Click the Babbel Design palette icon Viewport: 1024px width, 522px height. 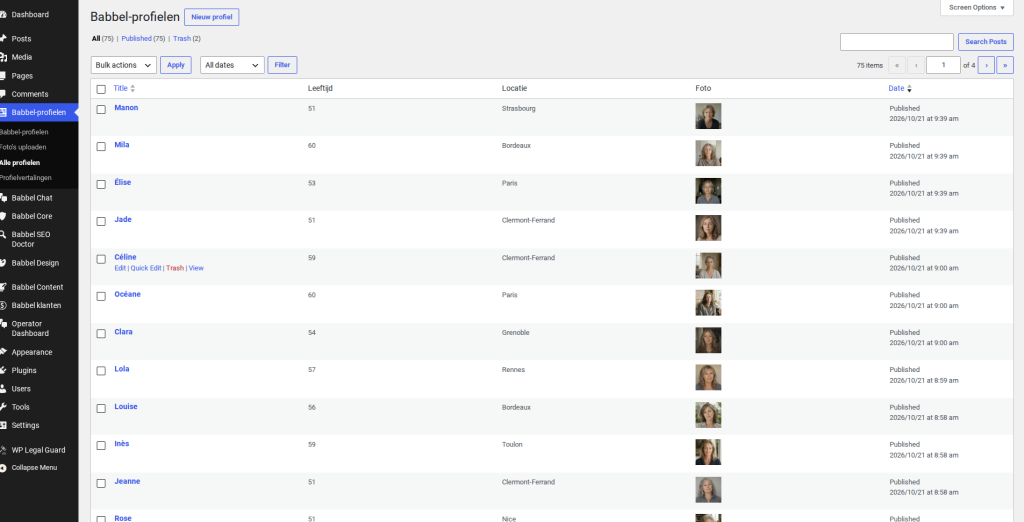[3, 263]
